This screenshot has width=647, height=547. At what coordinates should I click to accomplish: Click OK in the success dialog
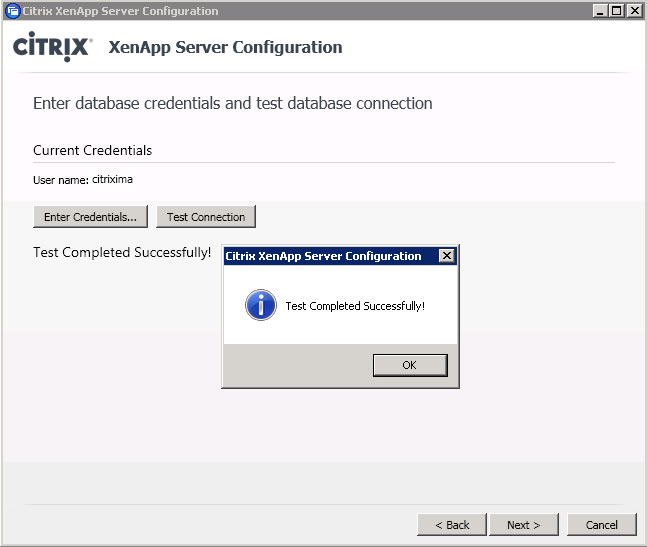[x=410, y=365]
